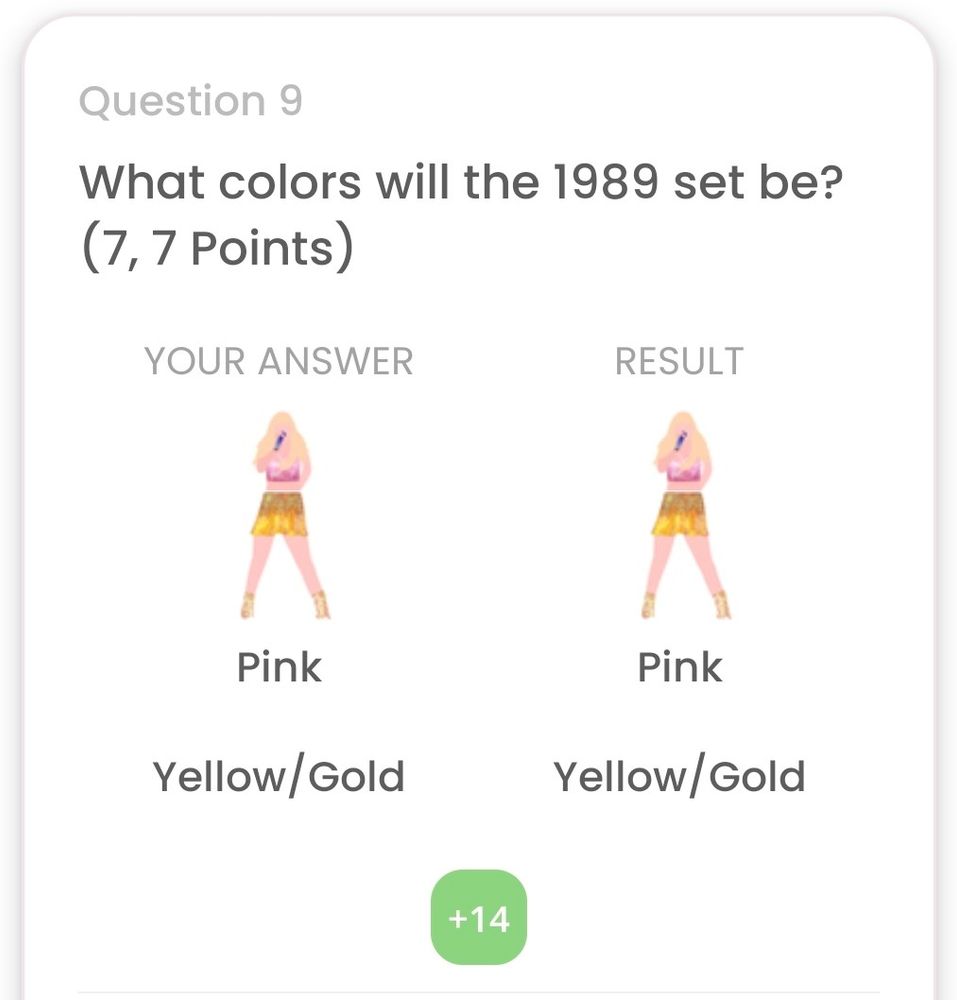Pick the gold skirt on RESULT figure

point(682,514)
